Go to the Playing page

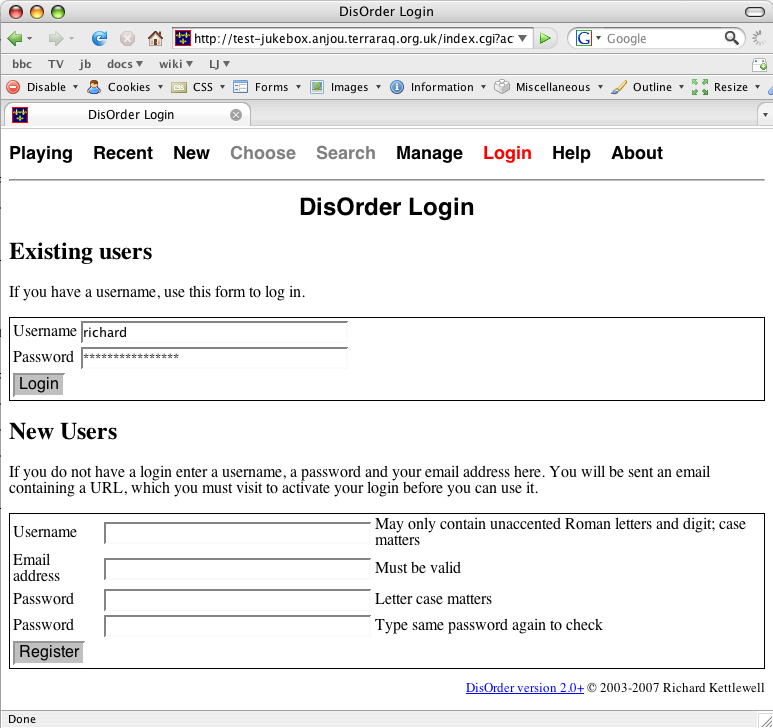tap(41, 153)
